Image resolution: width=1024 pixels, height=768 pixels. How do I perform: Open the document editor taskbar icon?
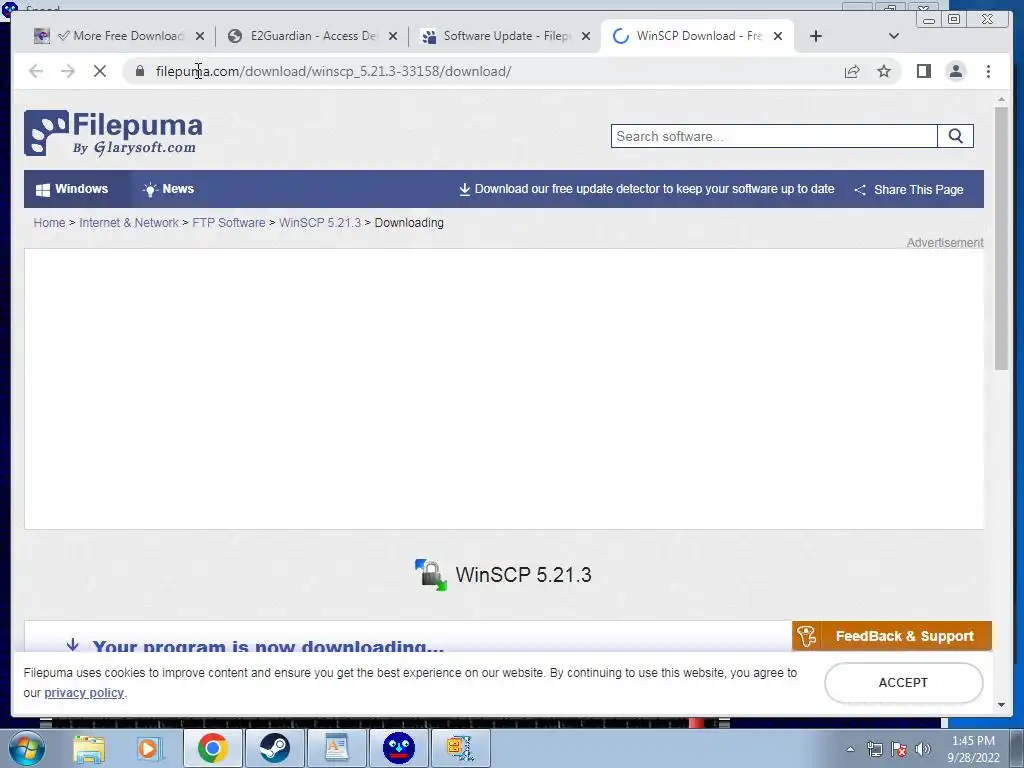click(336, 748)
